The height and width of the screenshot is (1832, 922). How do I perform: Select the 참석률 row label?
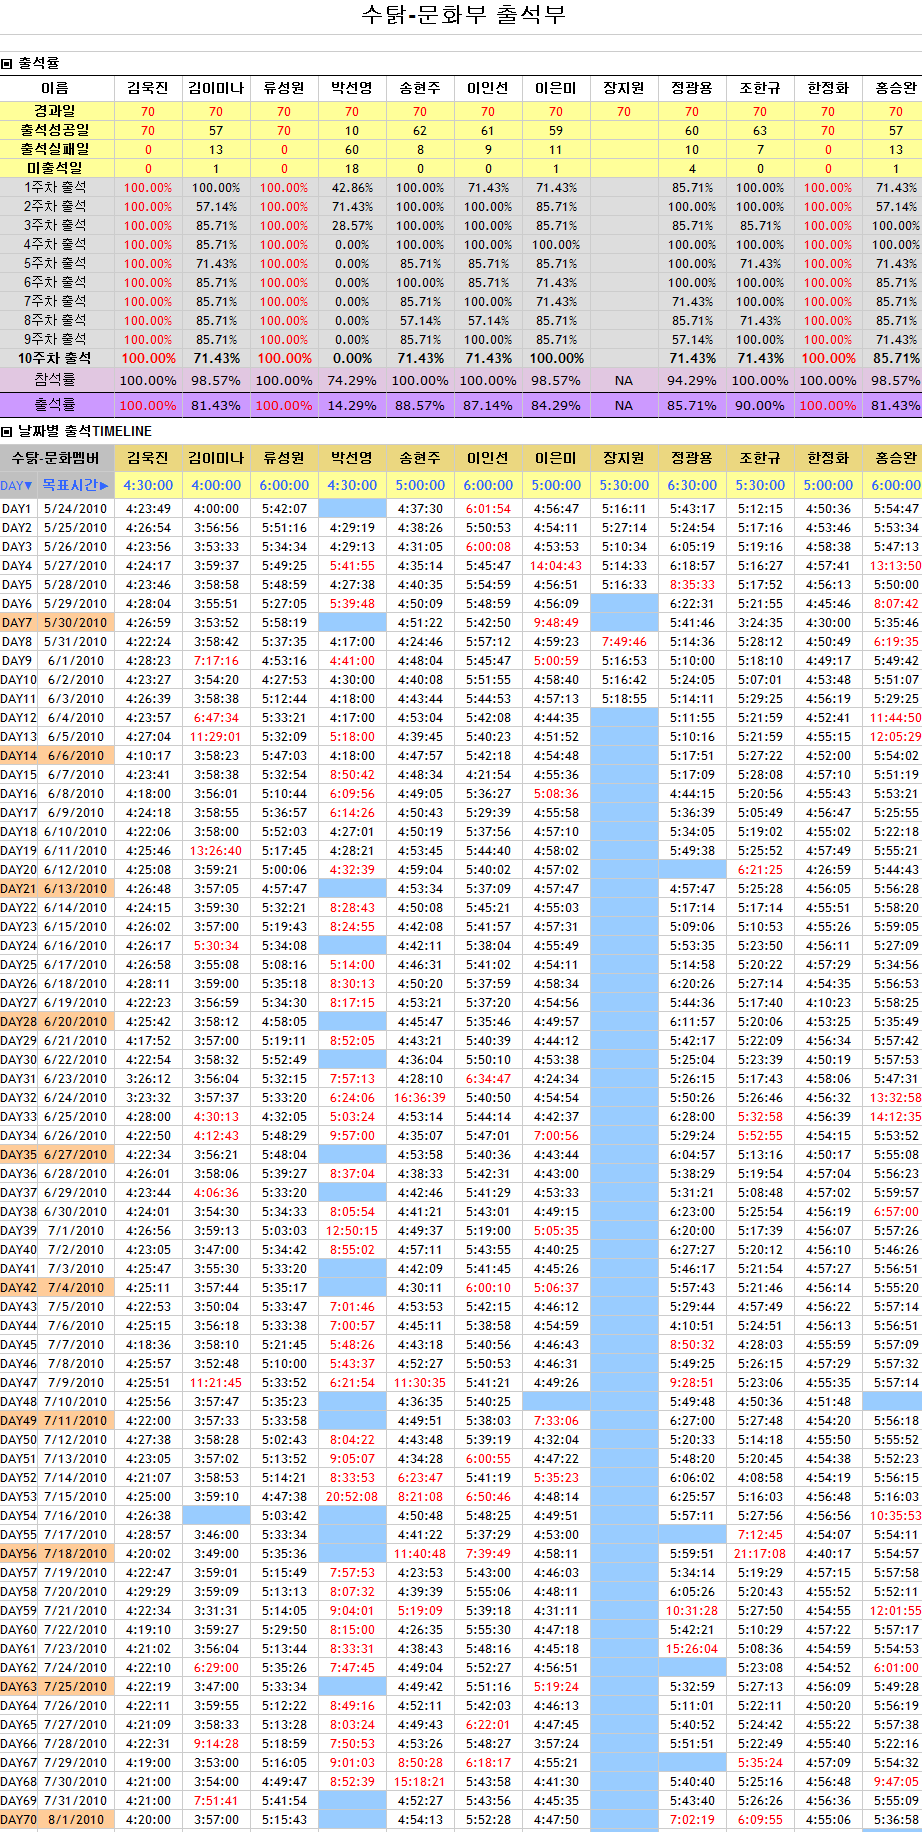[55, 380]
